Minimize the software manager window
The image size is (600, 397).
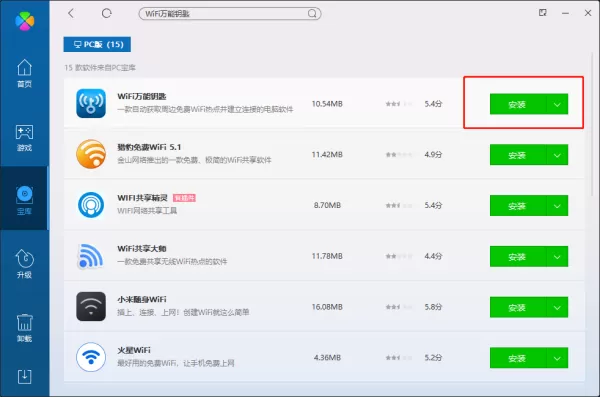tap(565, 13)
